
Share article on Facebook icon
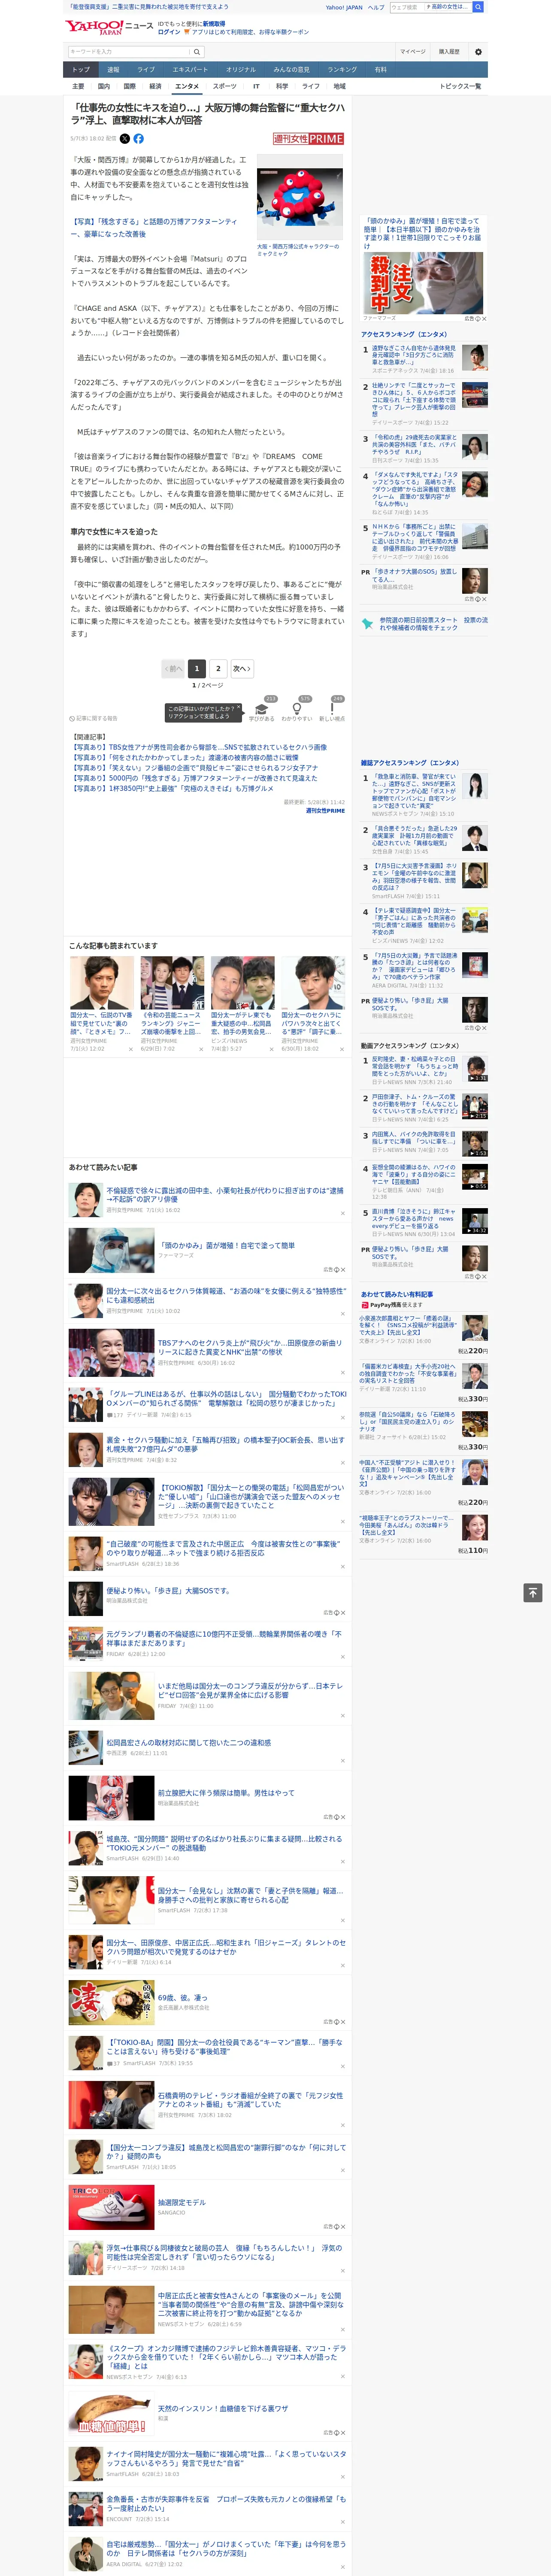tap(139, 139)
